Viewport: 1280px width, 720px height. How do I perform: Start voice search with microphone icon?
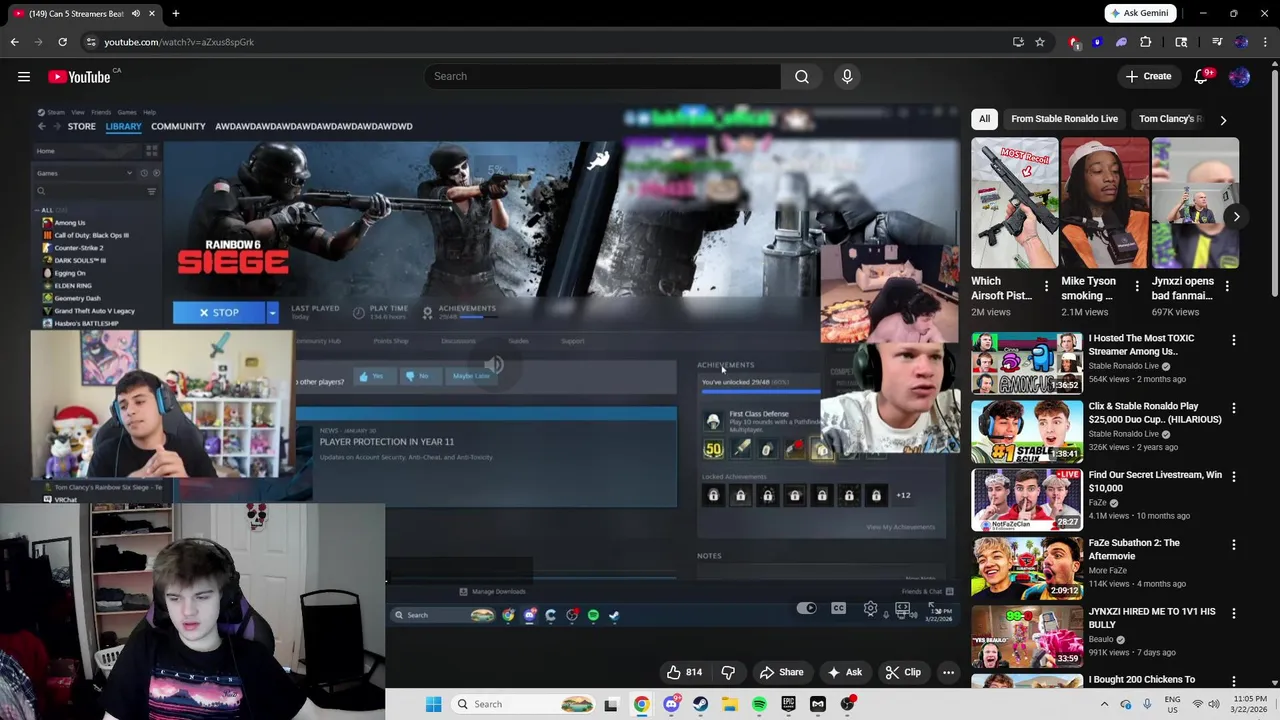point(847,76)
